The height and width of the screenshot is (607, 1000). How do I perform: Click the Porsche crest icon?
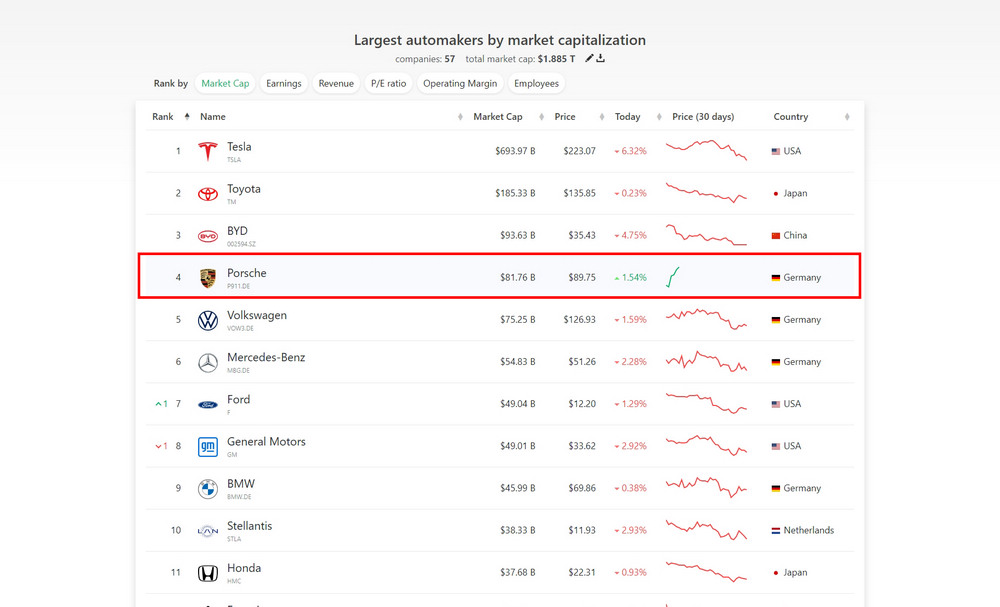[207, 278]
